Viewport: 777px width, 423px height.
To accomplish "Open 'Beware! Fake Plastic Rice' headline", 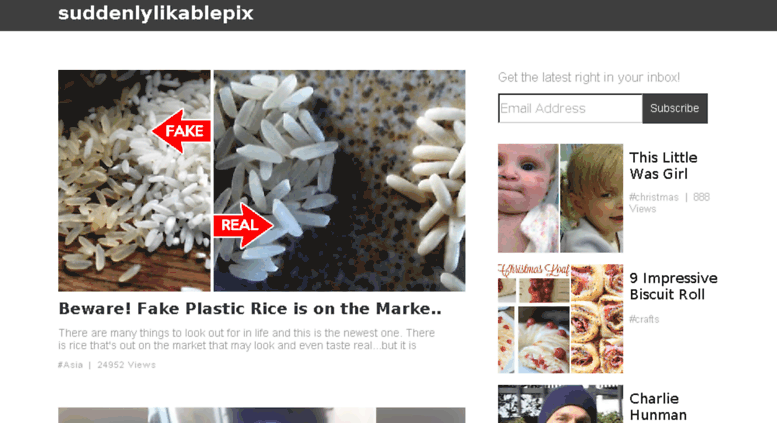I will coord(250,309).
